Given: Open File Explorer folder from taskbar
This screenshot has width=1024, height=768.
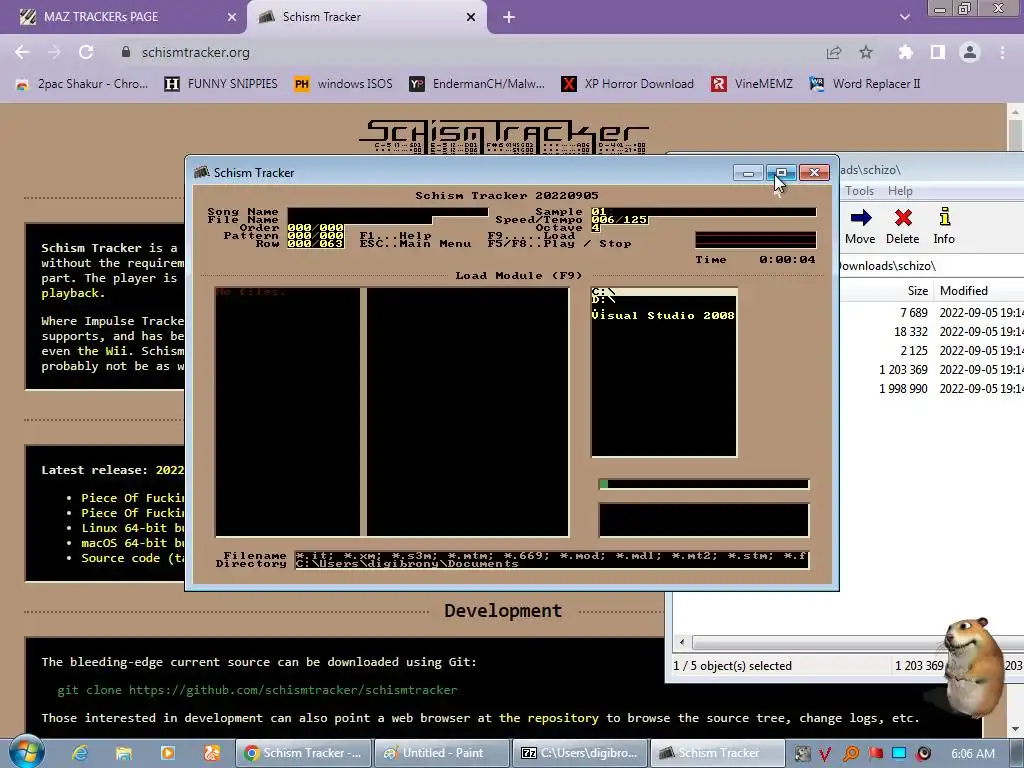Looking at the screenshot, I should (123, 753).
